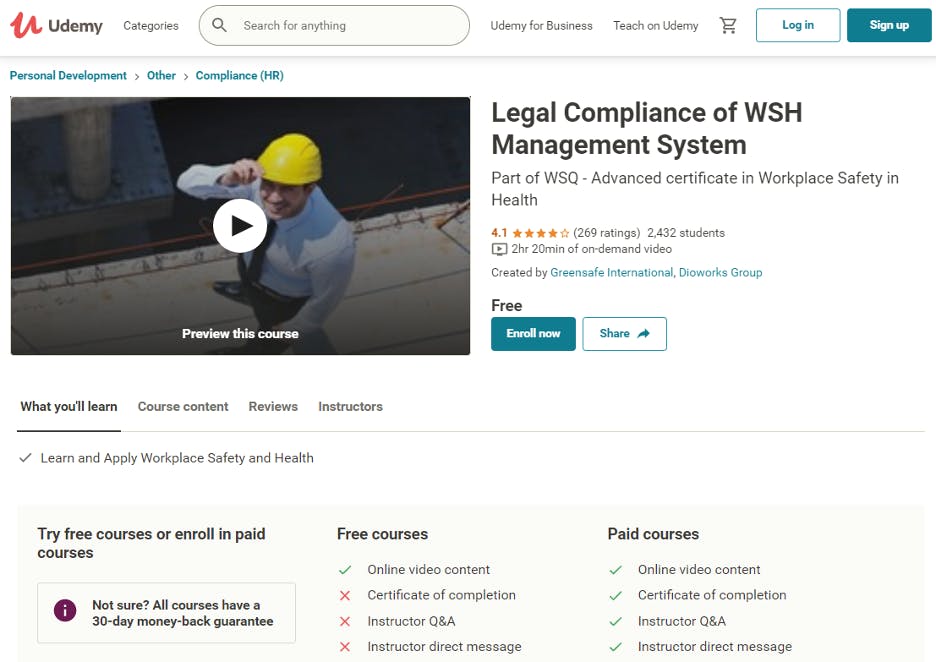936x662 pixels.
Task: Open the shopping cart
Action: pos(728,25)
